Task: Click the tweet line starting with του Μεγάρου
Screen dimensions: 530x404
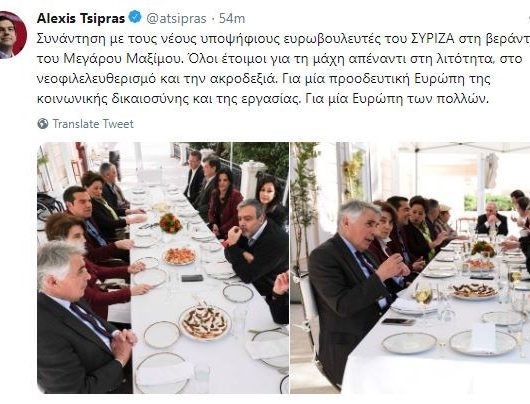Action: click(280, 59)
